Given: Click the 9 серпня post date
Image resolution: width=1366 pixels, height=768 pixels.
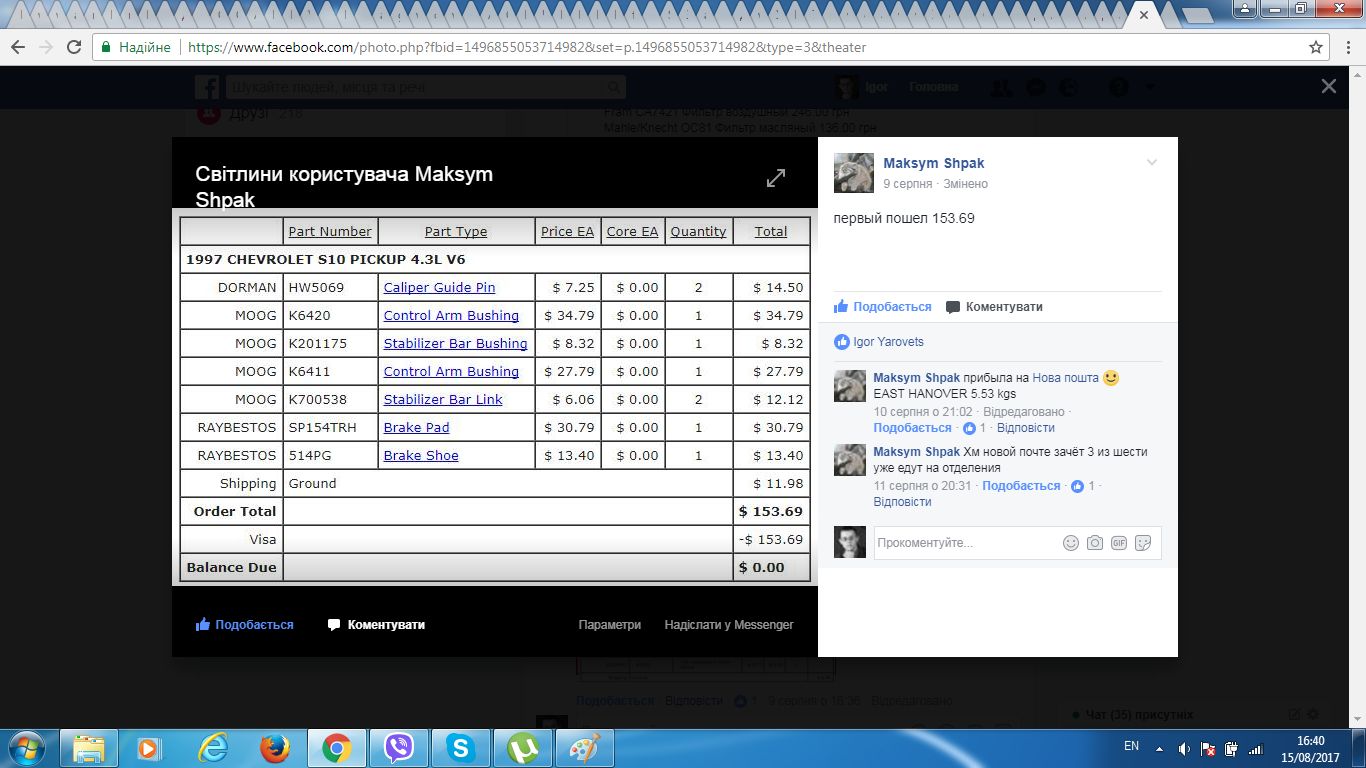Looking at the screenshot, I should pos(908,184).
